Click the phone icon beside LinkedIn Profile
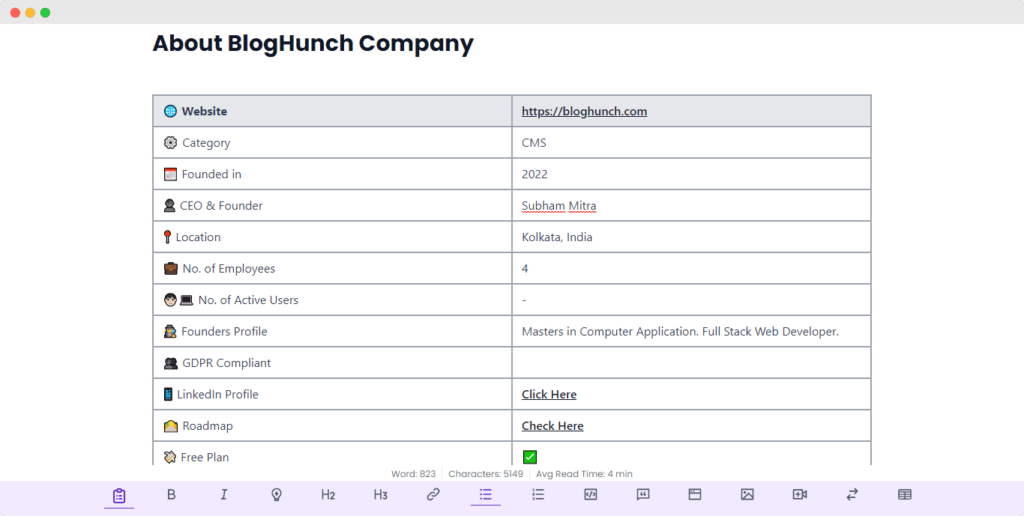Screen dimensions: 1024x516 pyautogui.click(x=168, y=394)
